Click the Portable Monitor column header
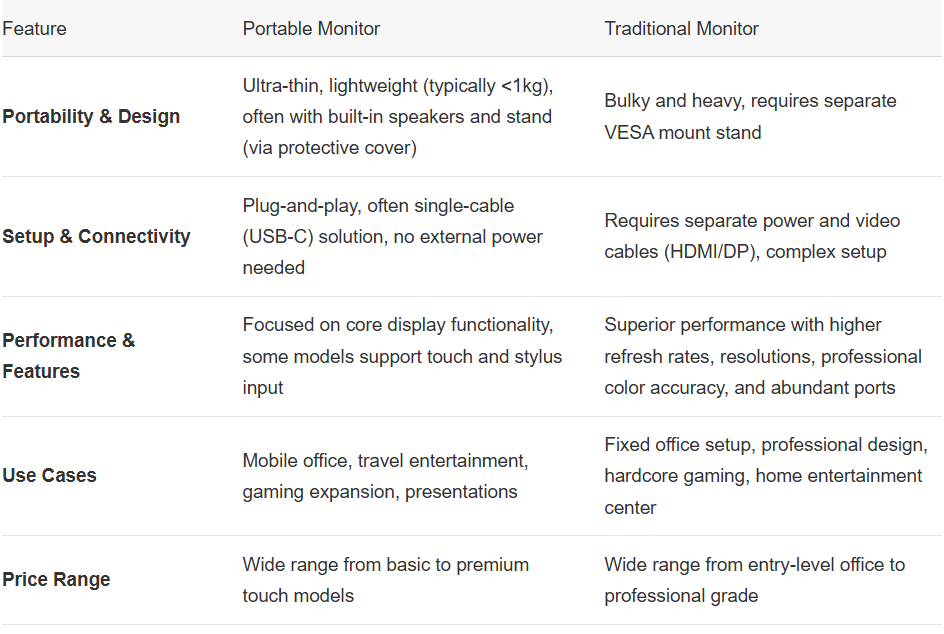 click(311, 29)
